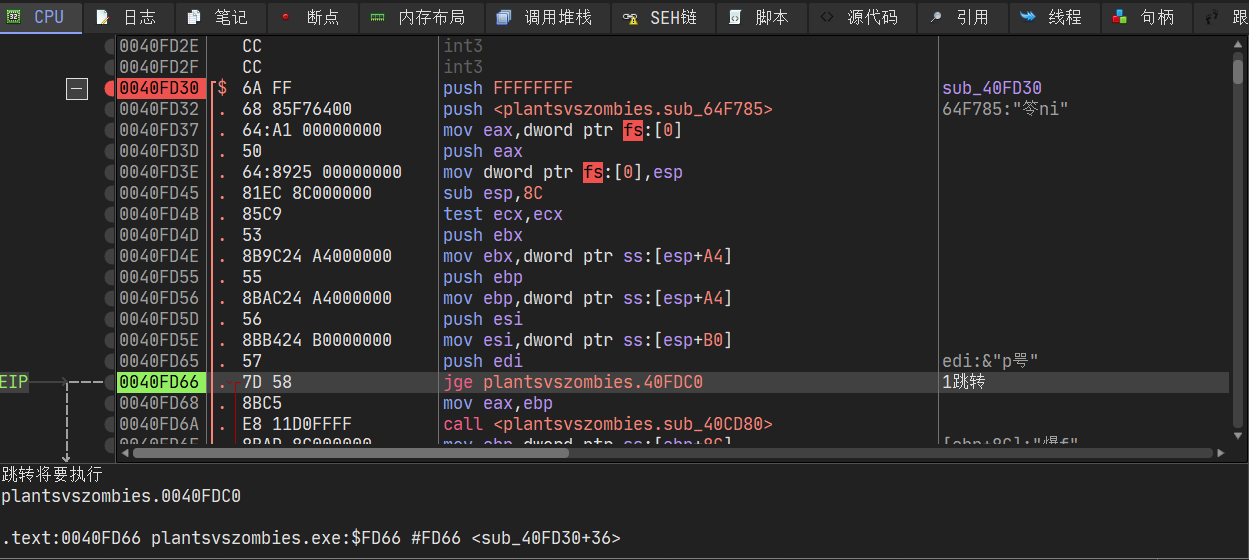
Task: Select the first int3 at 0040FD2E
Action: point(463,46)
